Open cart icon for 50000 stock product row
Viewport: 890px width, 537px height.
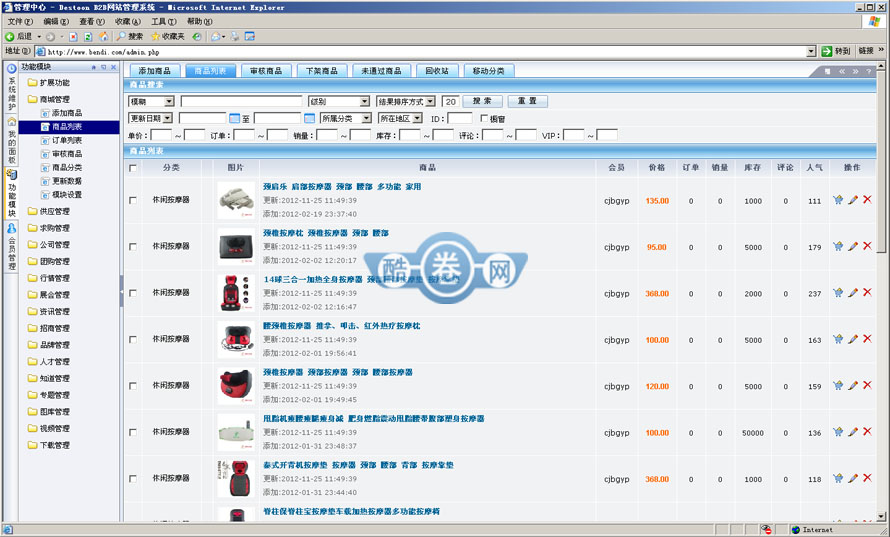[838, 432]
